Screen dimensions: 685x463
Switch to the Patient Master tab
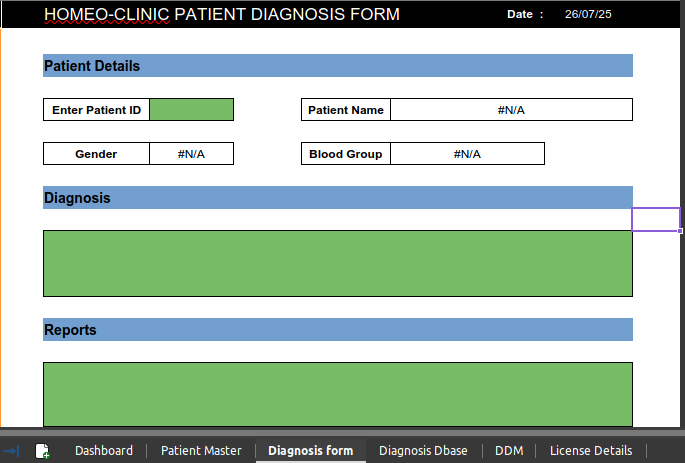(201, 451)
